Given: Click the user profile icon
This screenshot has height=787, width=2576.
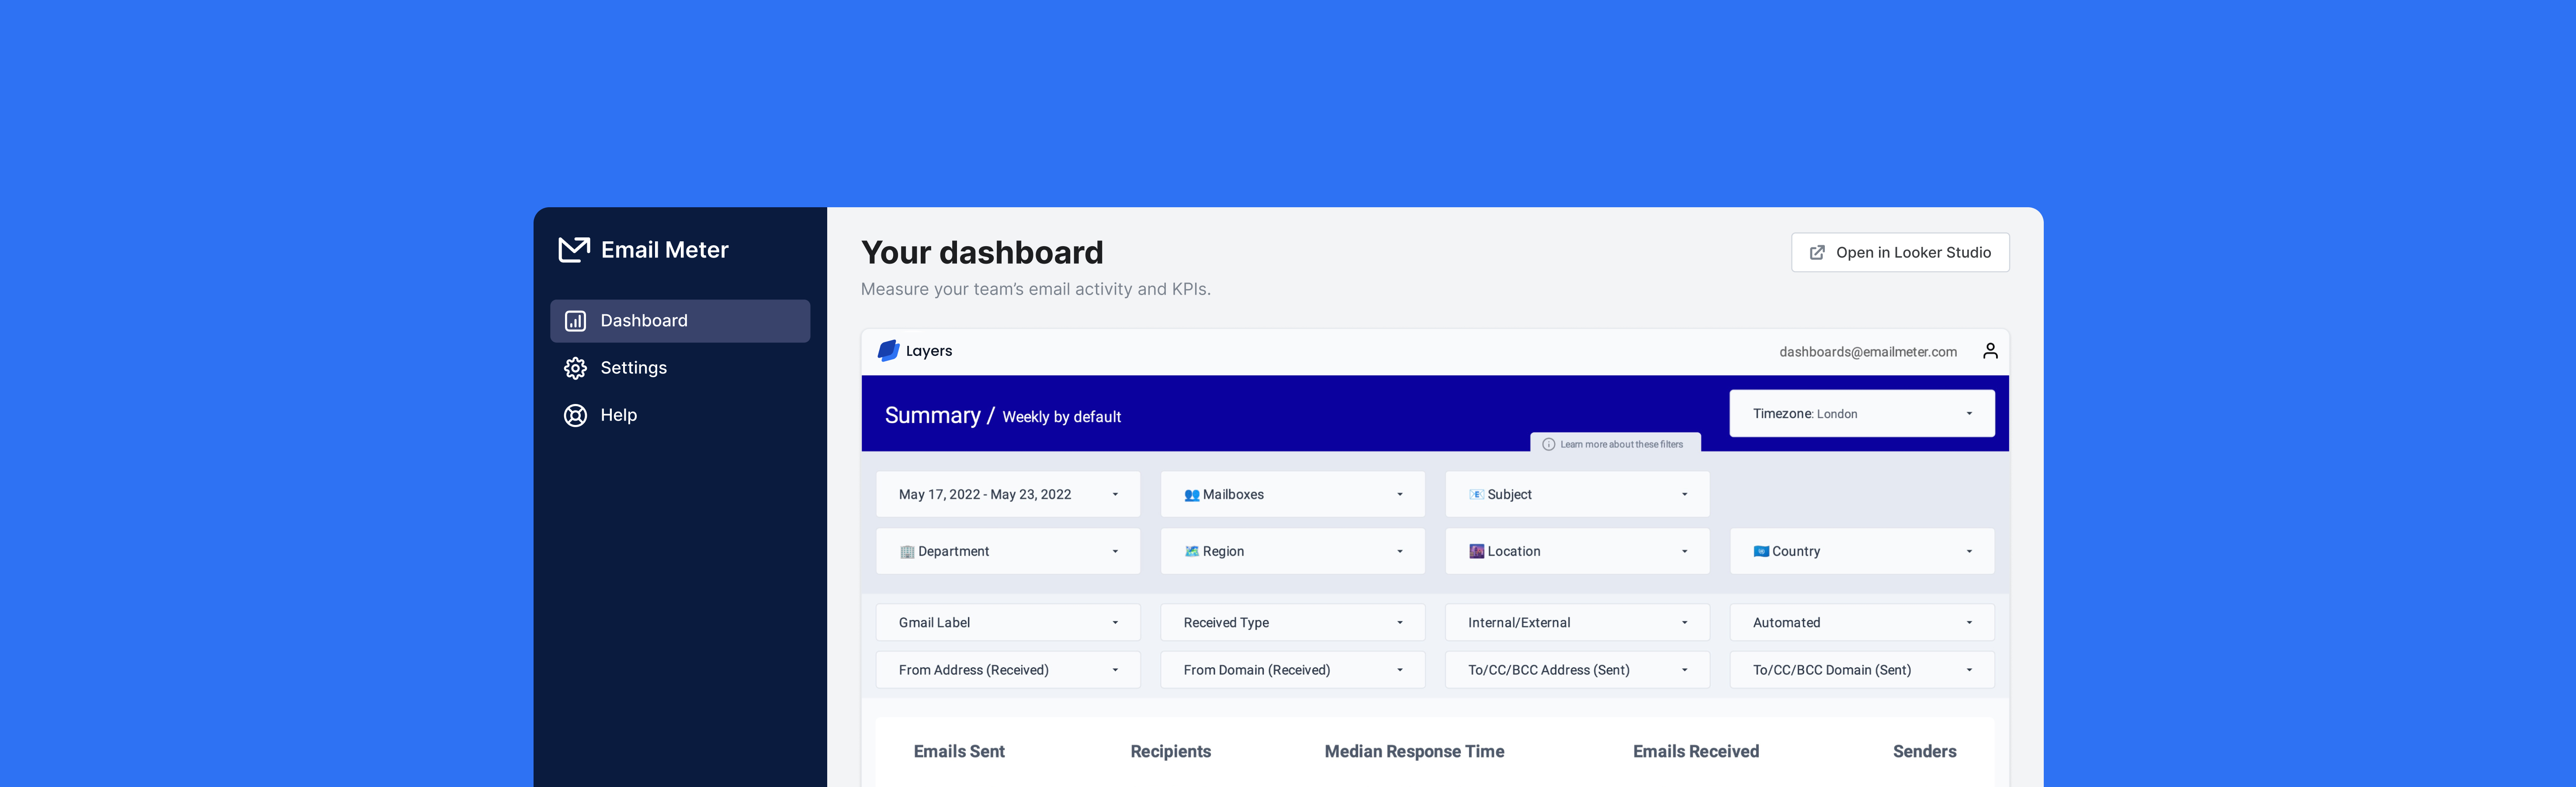Looking at the screenshot, I should click(x=1990, y=351).
